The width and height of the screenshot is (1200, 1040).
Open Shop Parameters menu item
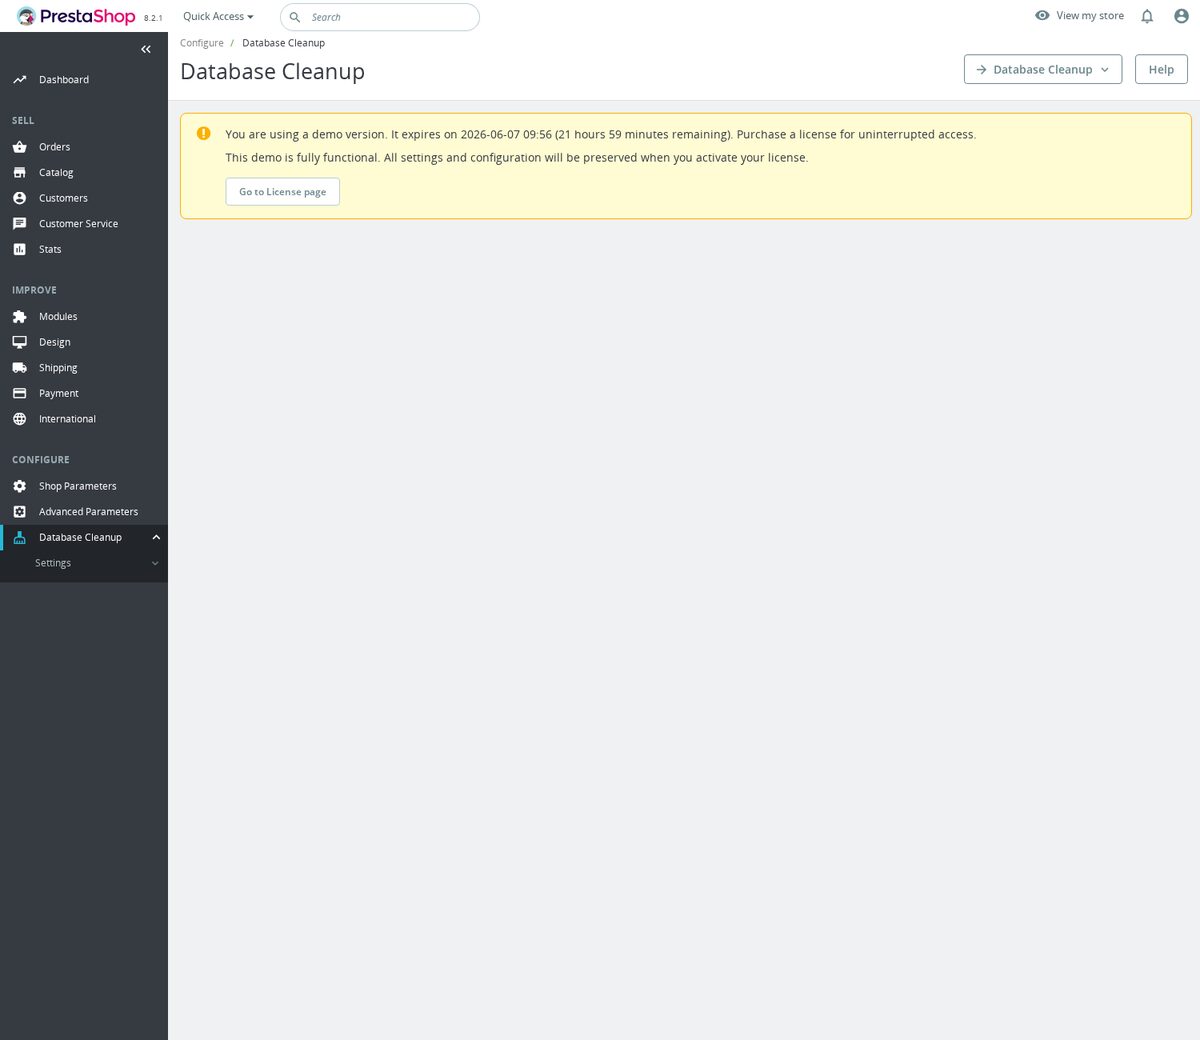tap(84, 486)
